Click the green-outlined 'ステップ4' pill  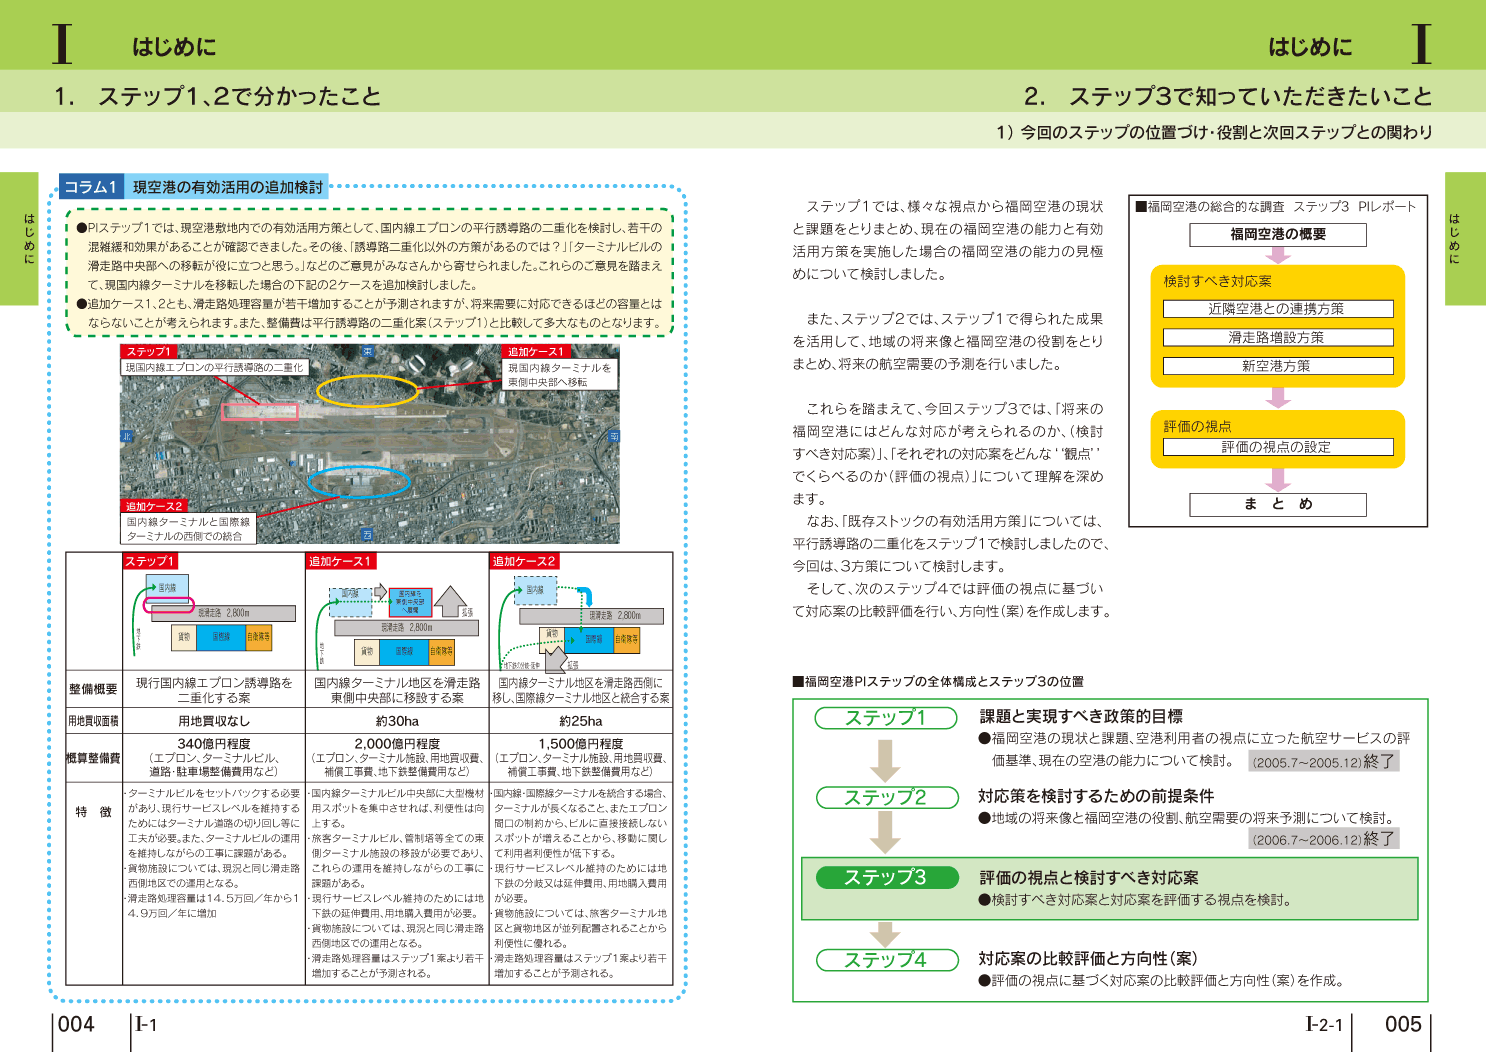[x=886, y=960]
